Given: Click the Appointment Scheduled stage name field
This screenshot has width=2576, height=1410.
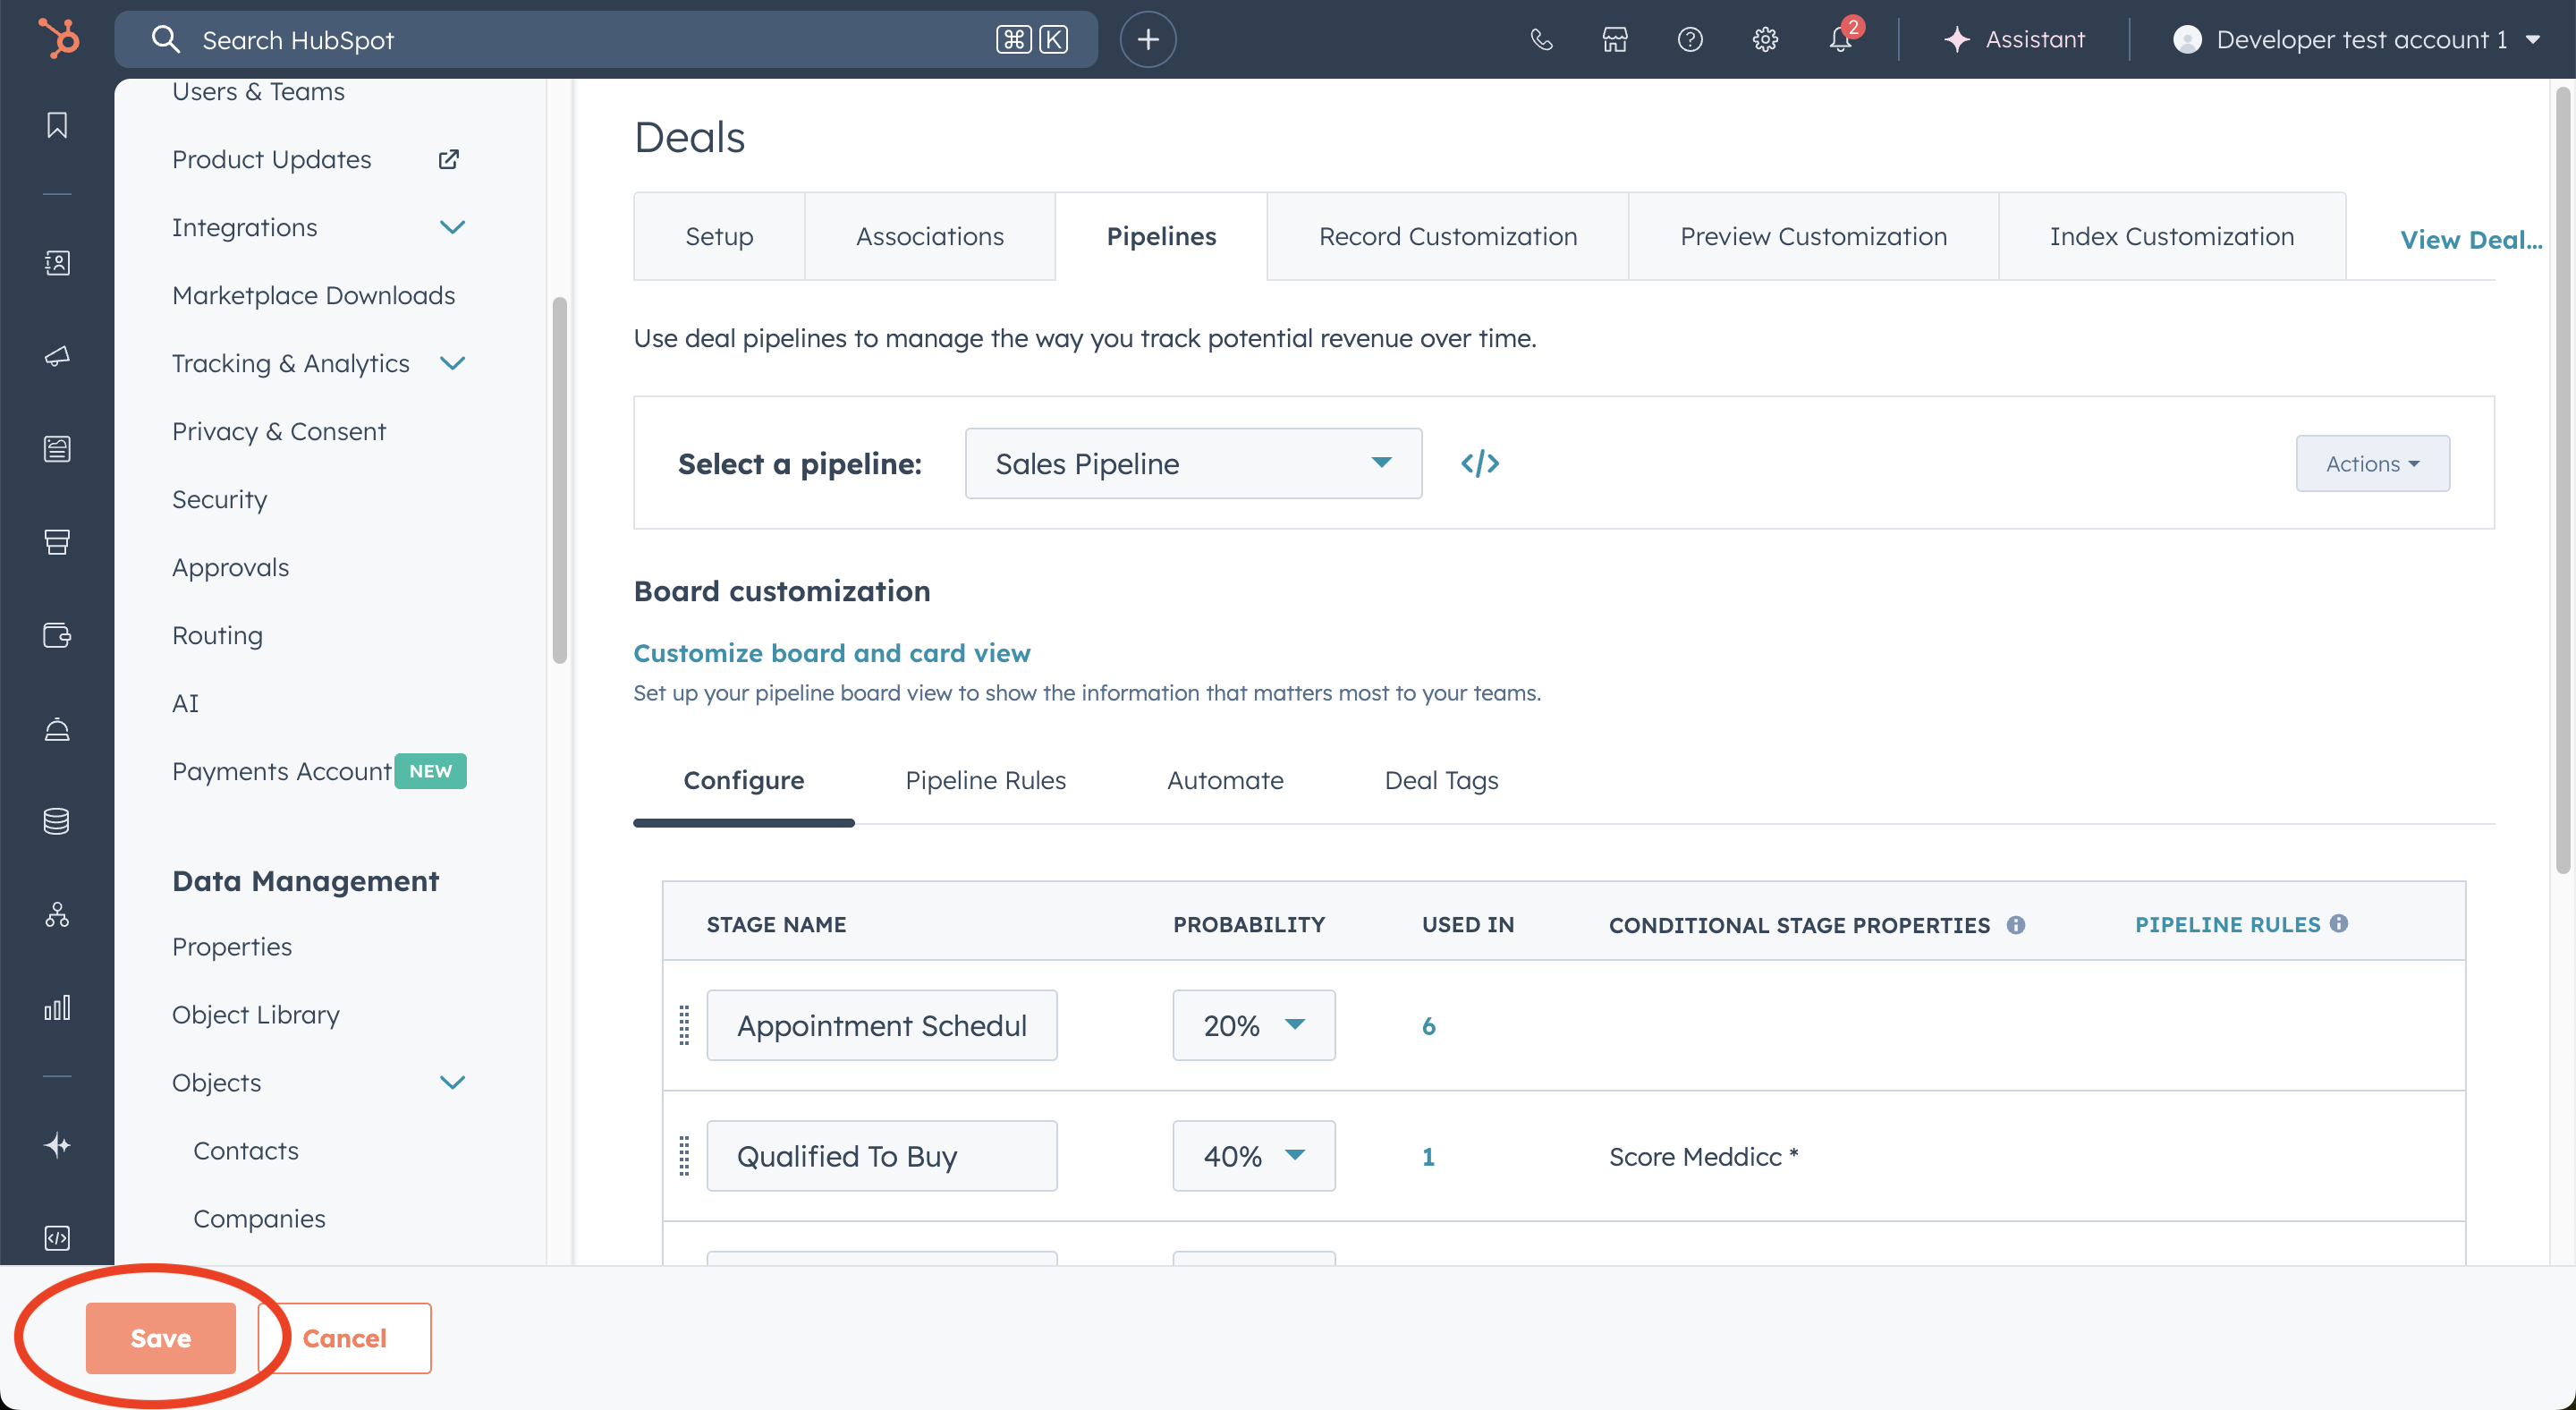Looking at the screenshot, I should pyautogui.click(x=881, y=1025).
